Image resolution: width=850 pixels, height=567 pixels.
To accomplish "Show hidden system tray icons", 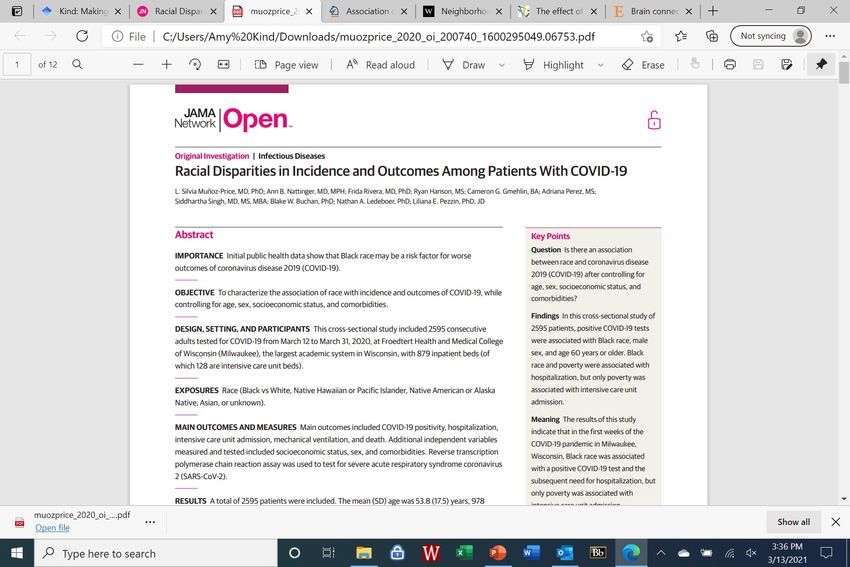I will pyautogui.click(x=661, y=553).
